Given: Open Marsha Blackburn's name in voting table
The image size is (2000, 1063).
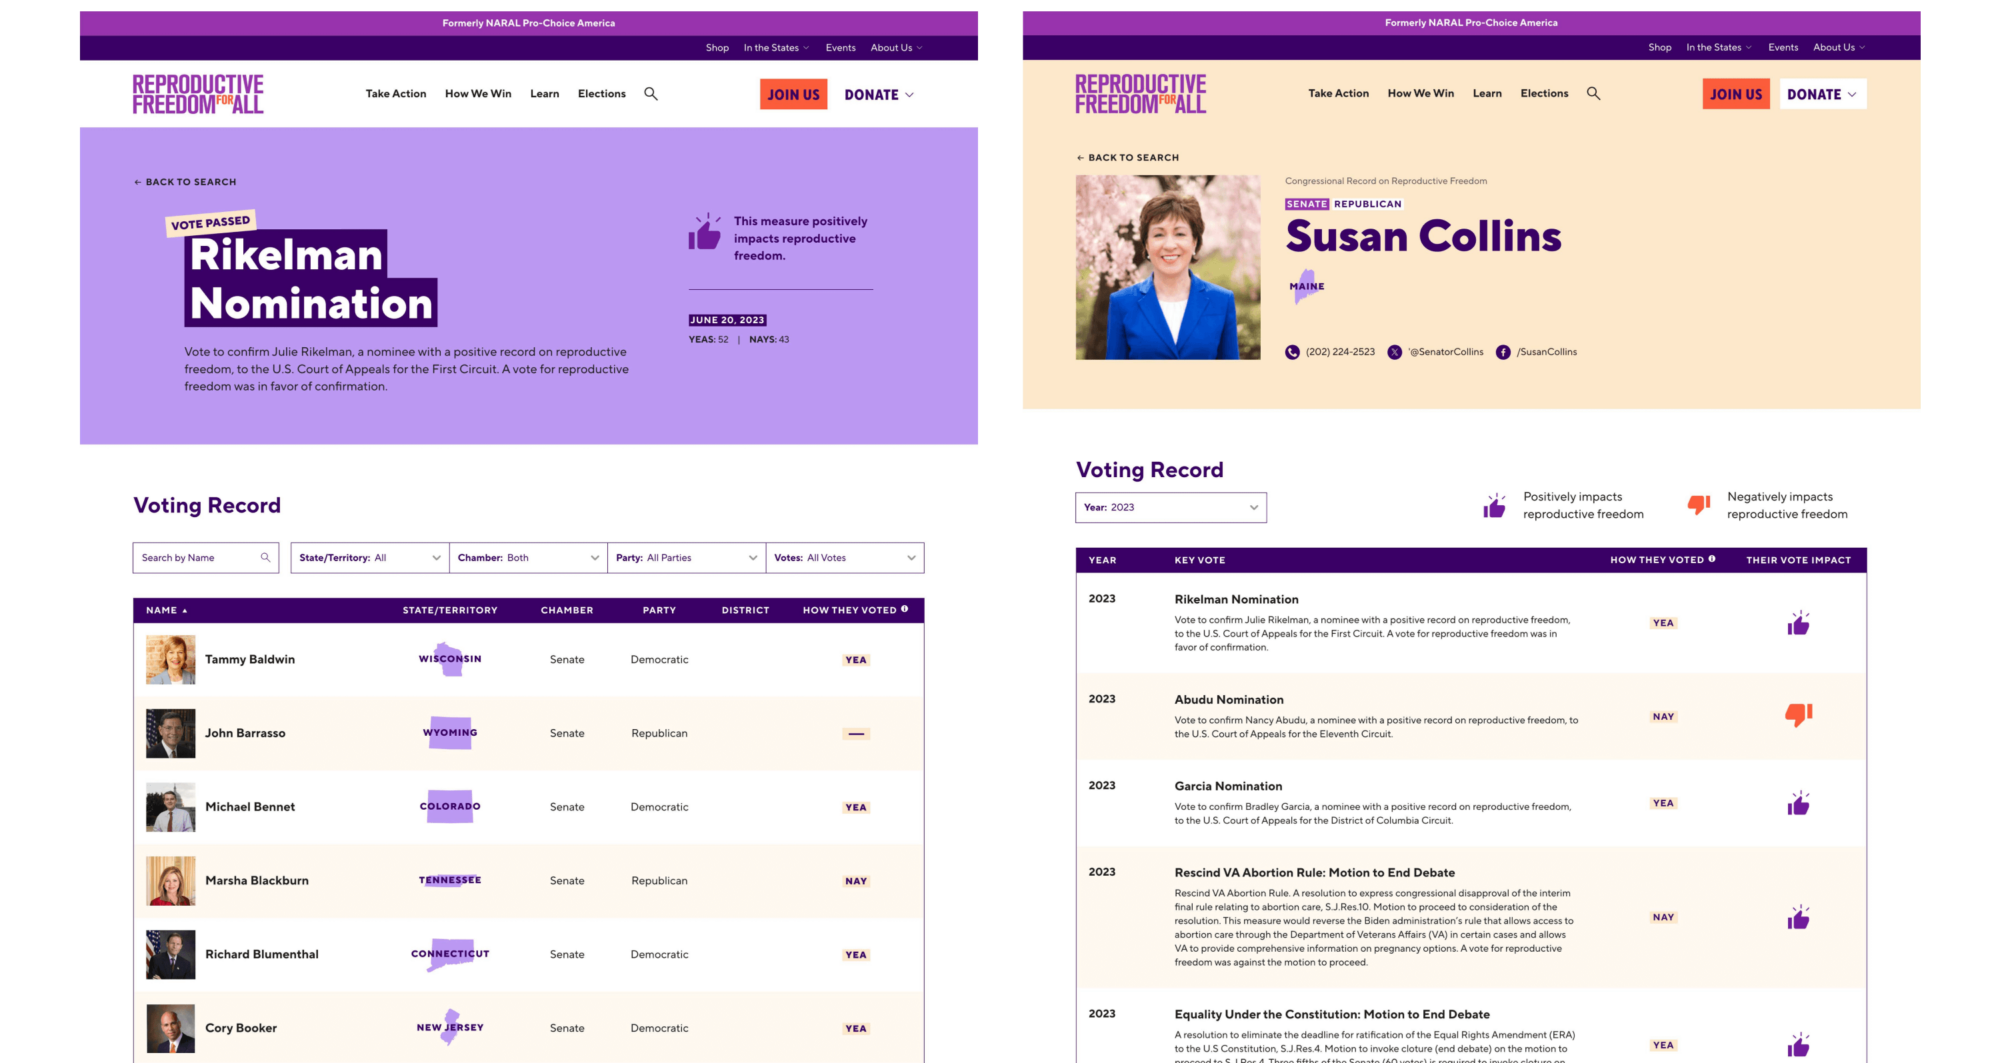Looking at the screenshot, I should 257,881.
